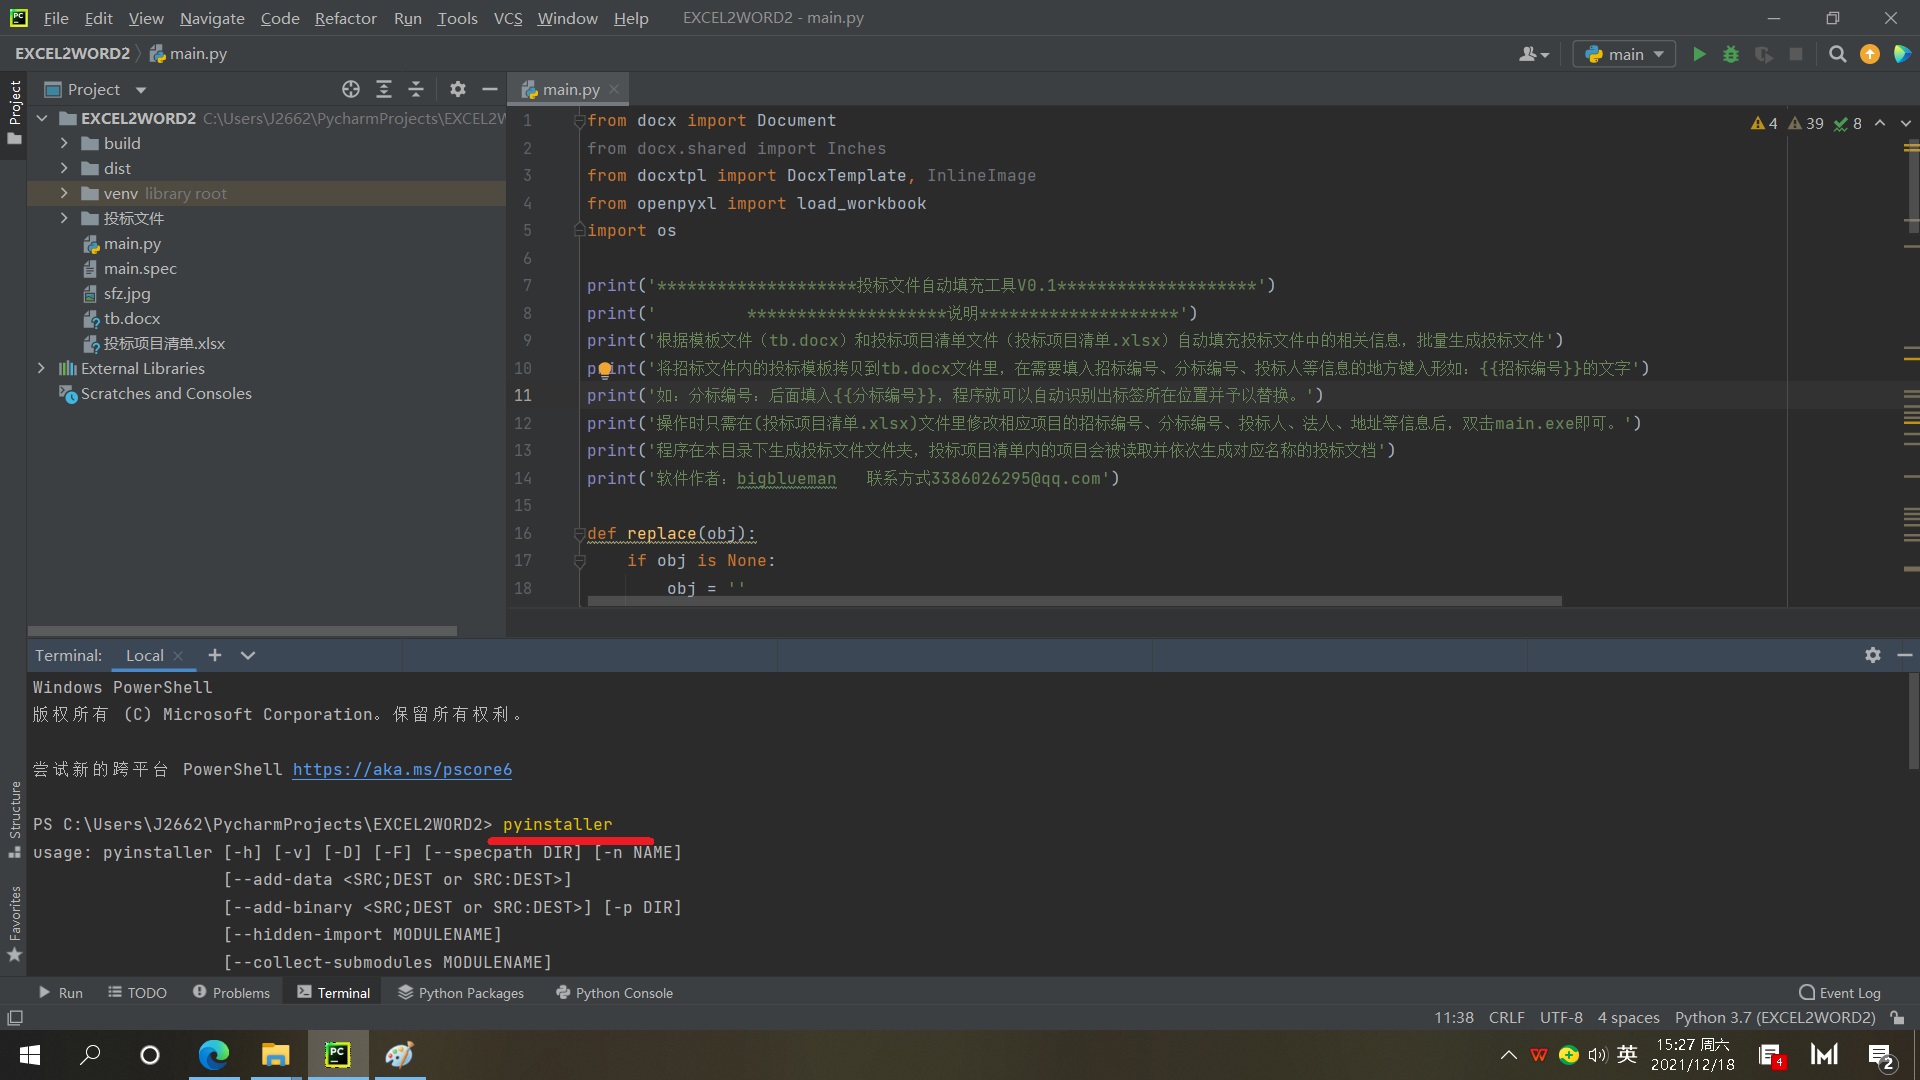Viewport: 1920px width, 1080px height.
Task: Expand the venv library root folder
Action: pos(64,193)
